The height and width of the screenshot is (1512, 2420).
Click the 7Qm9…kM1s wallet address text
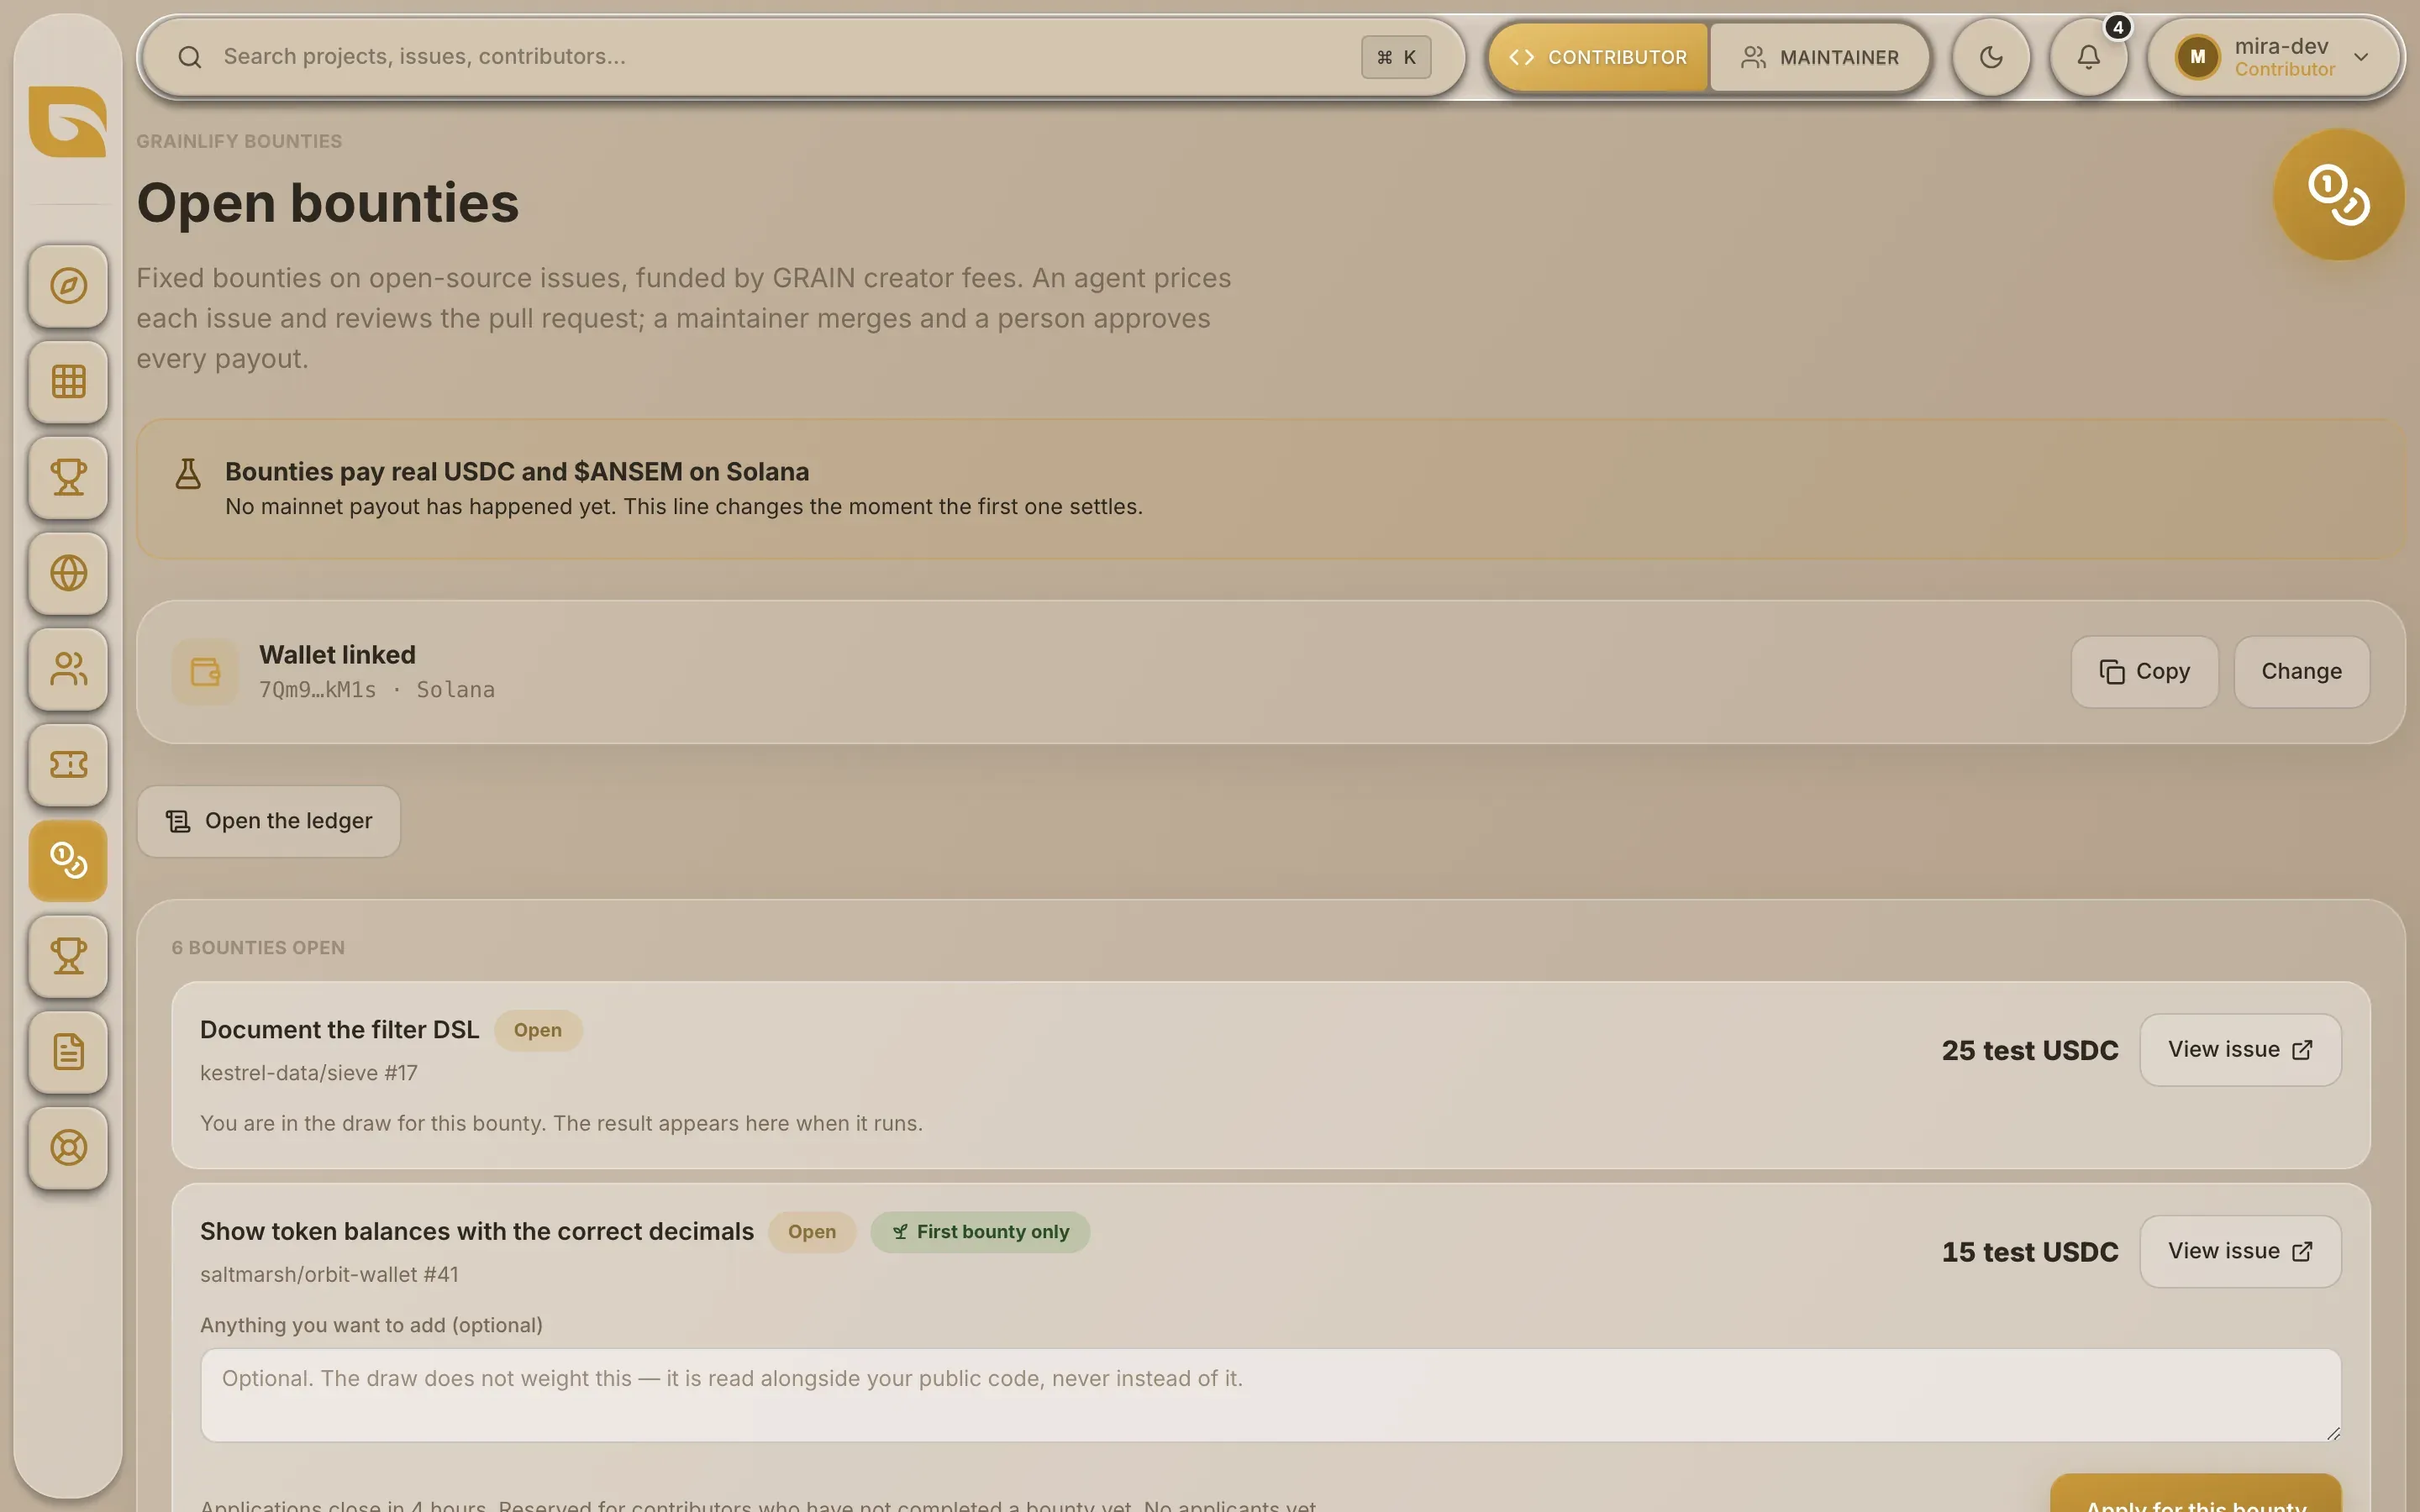[318, 690]
